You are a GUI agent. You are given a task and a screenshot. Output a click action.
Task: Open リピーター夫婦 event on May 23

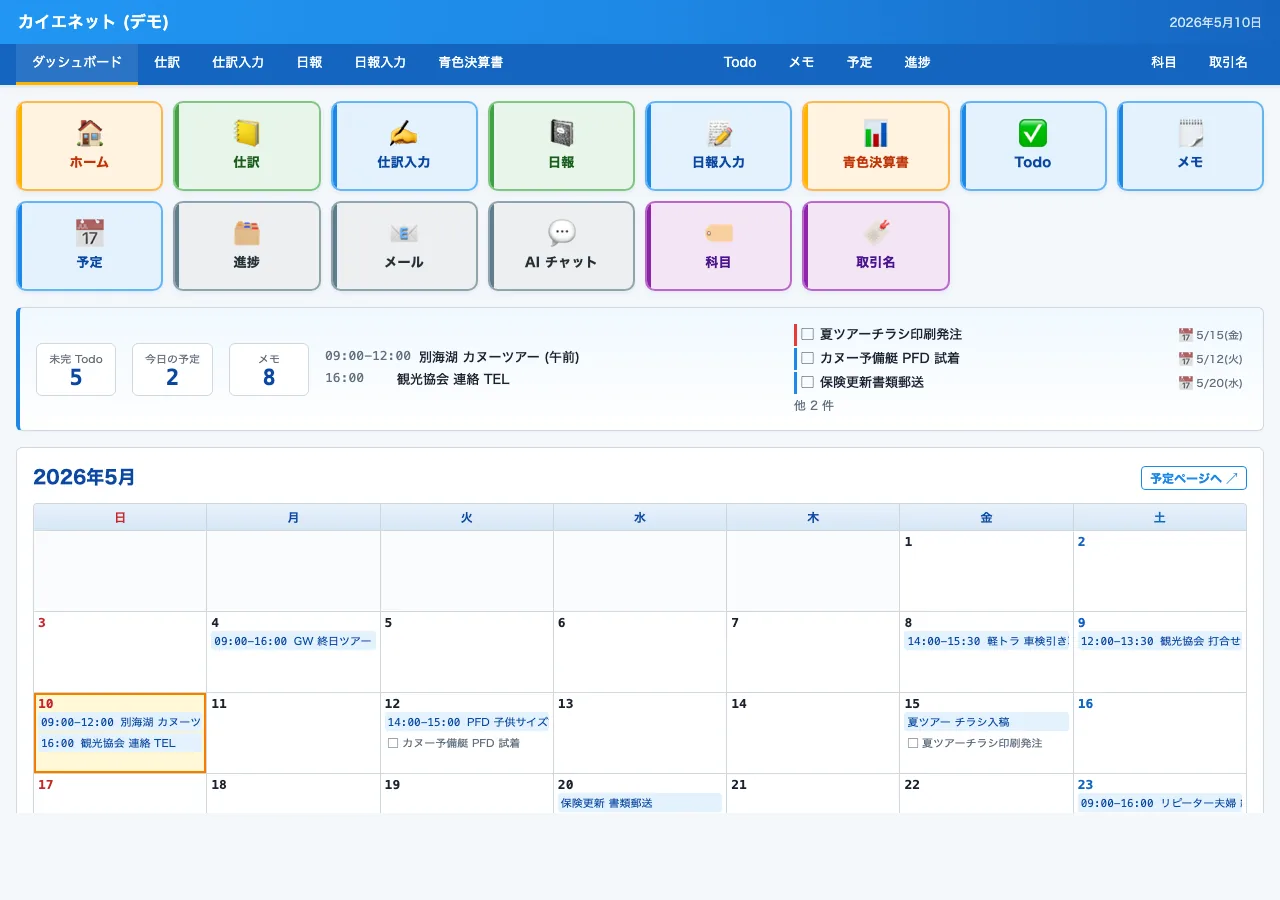(1160, 803)
